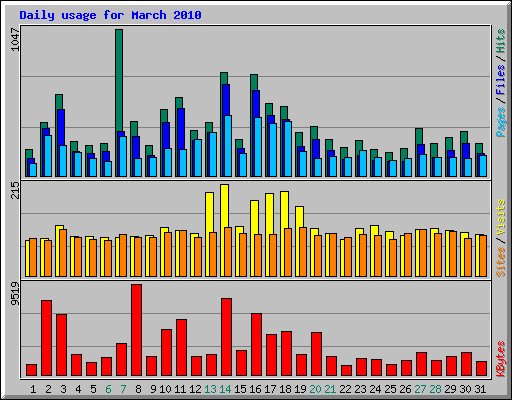Click the Sites legend label
The image size is (512, 400).
[x=500, y=262]
